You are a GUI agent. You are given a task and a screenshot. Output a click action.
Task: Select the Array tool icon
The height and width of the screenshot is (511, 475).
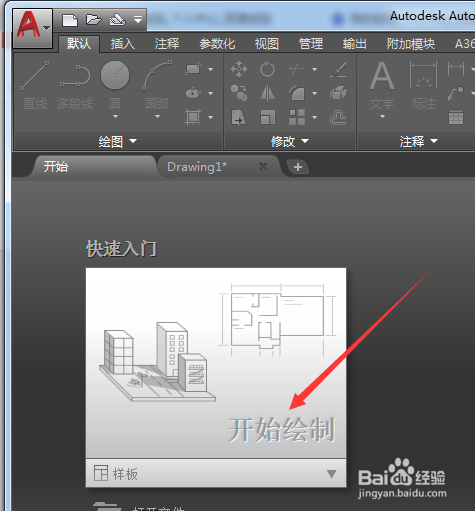coord(297,117)
